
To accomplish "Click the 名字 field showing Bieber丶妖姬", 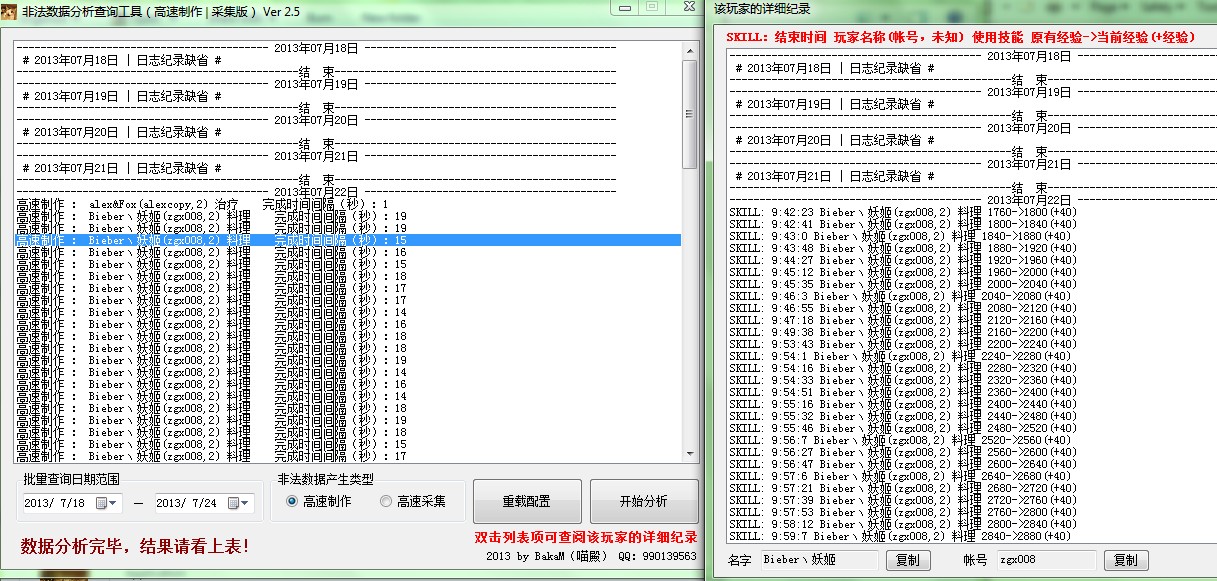I will click(x=818, y=560).
